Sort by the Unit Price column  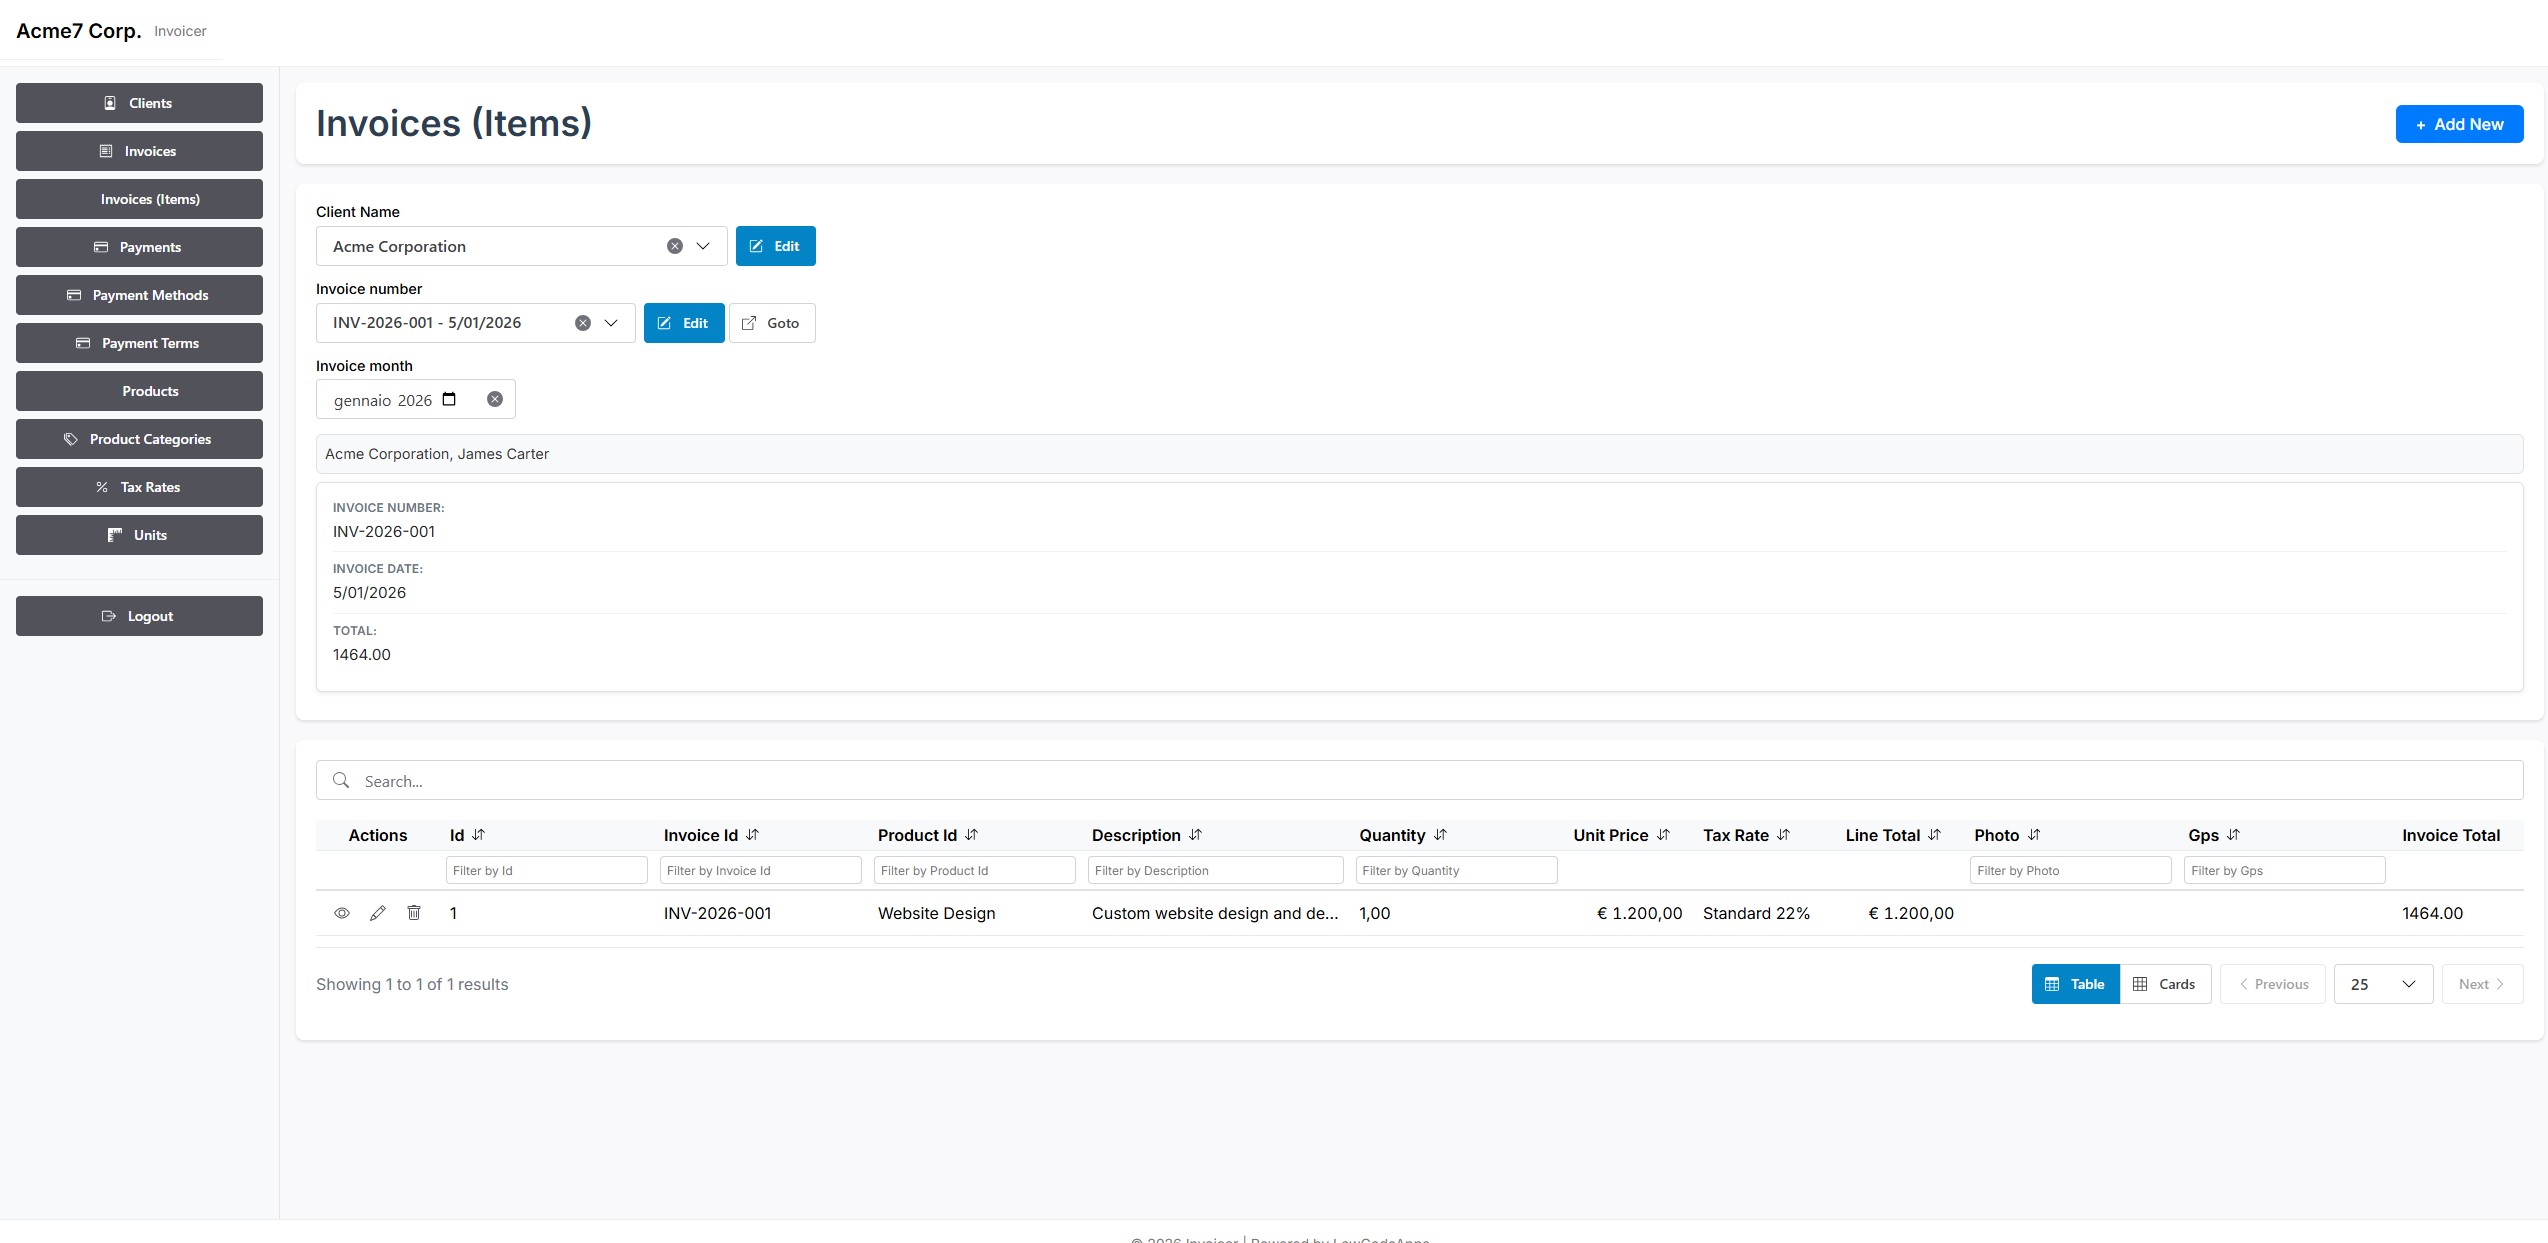tap(1663, 834)
